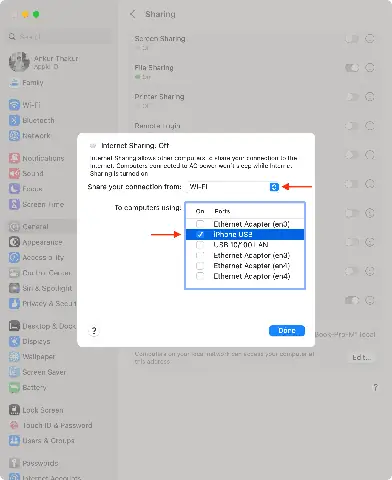Show info for Printer Sharing

(370, 97)
